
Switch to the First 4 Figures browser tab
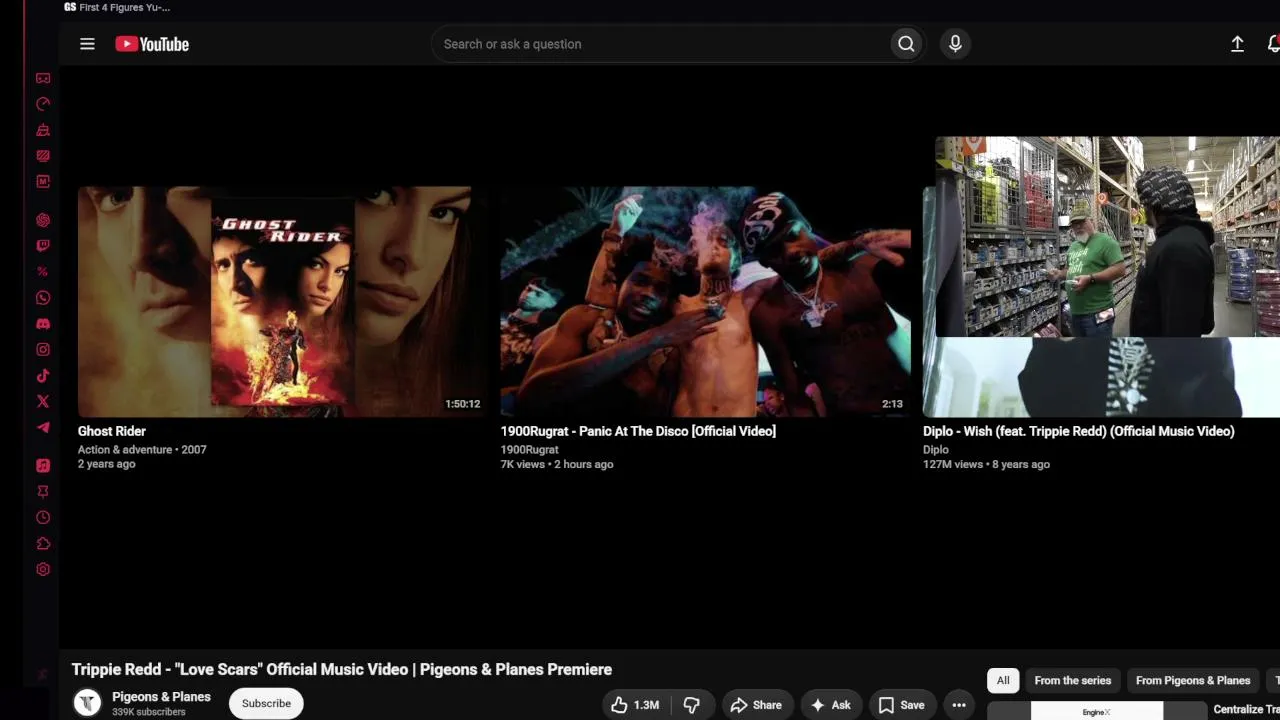[x=118, y=7]
